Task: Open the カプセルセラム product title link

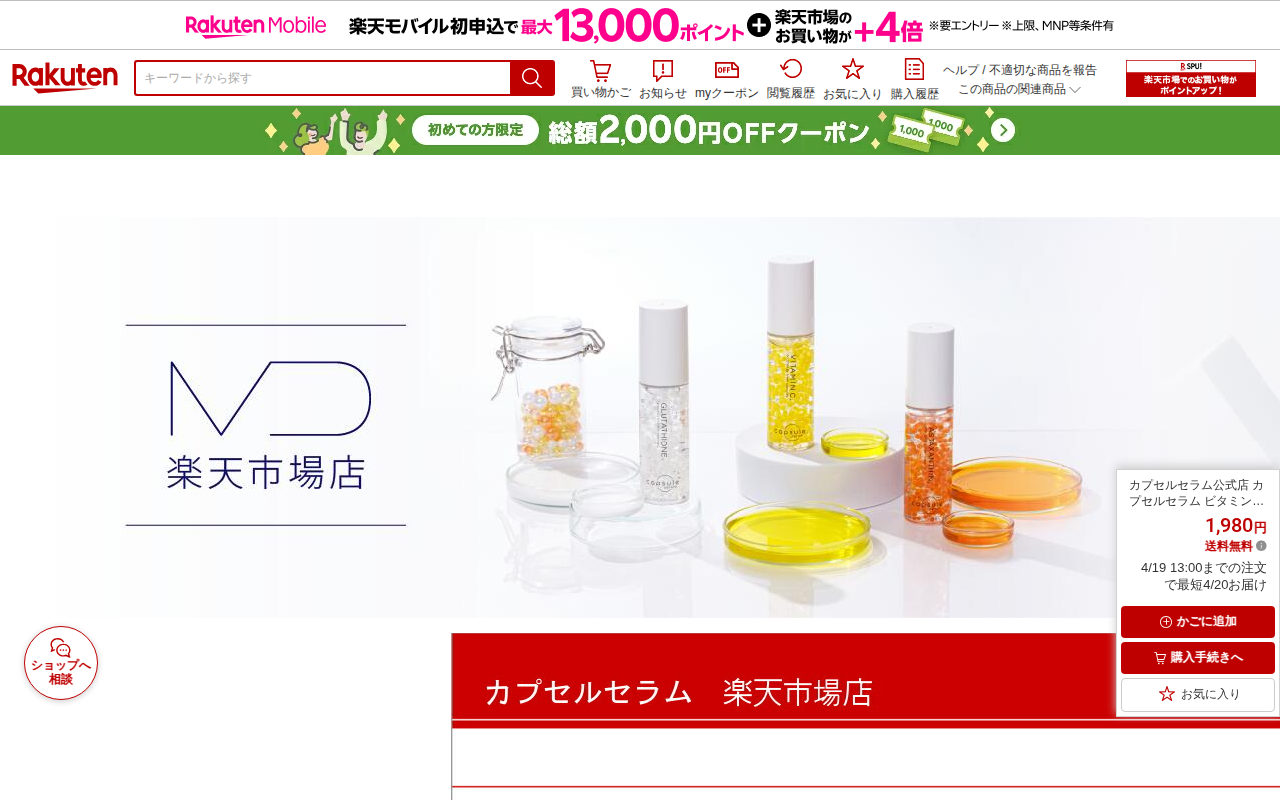Action: (x=1197, y=493)
